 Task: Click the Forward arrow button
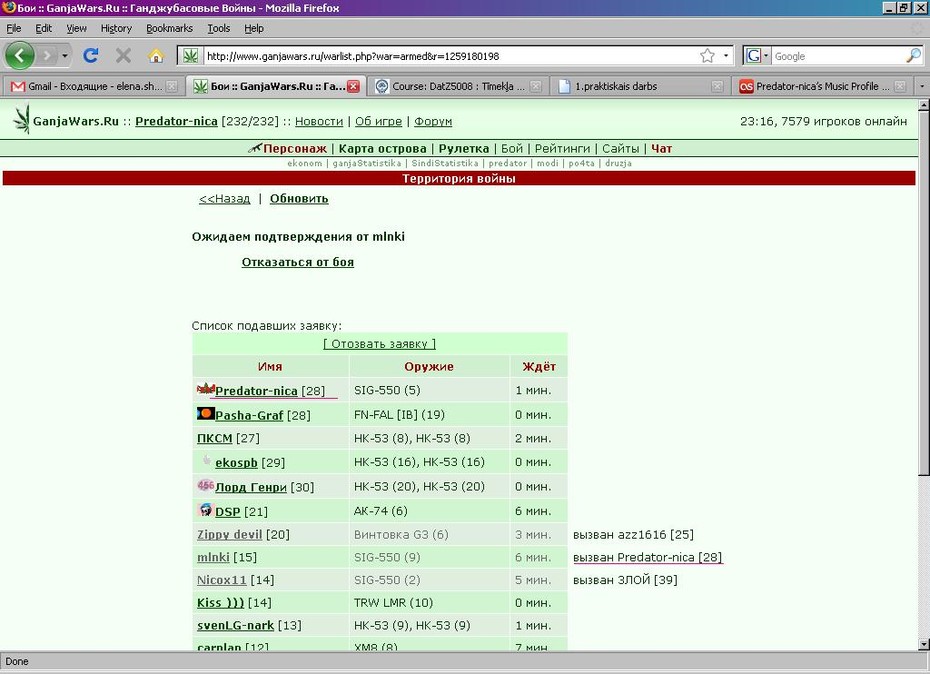47,56
